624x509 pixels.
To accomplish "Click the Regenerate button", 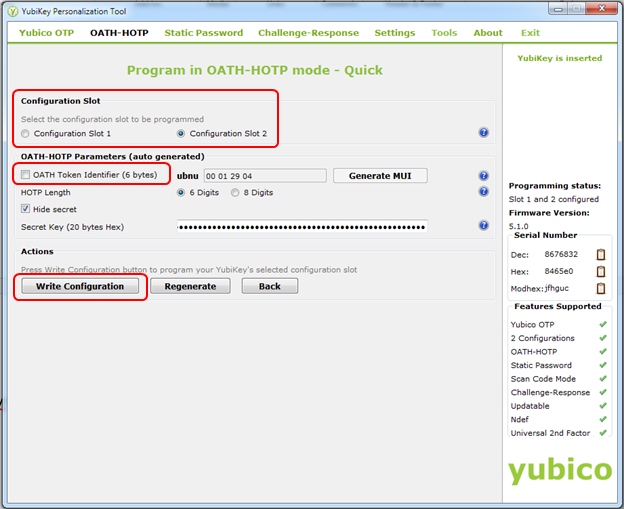I will [190, 286].
